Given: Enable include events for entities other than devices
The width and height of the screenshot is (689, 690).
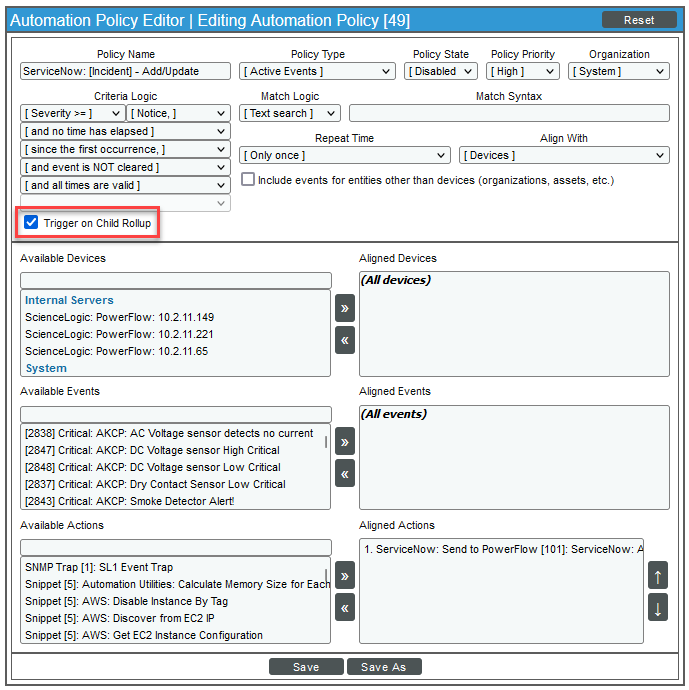Looking at the screenshot, I should [x=248, y=180].
